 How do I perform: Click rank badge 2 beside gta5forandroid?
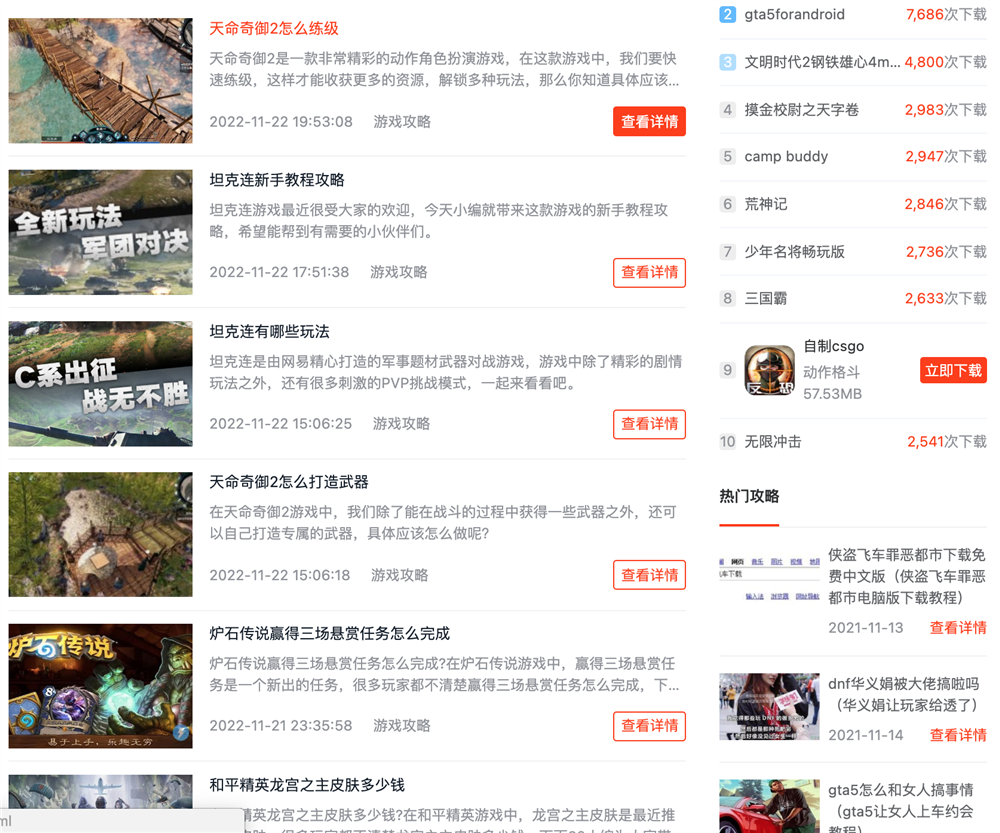(x=727, y=15)
